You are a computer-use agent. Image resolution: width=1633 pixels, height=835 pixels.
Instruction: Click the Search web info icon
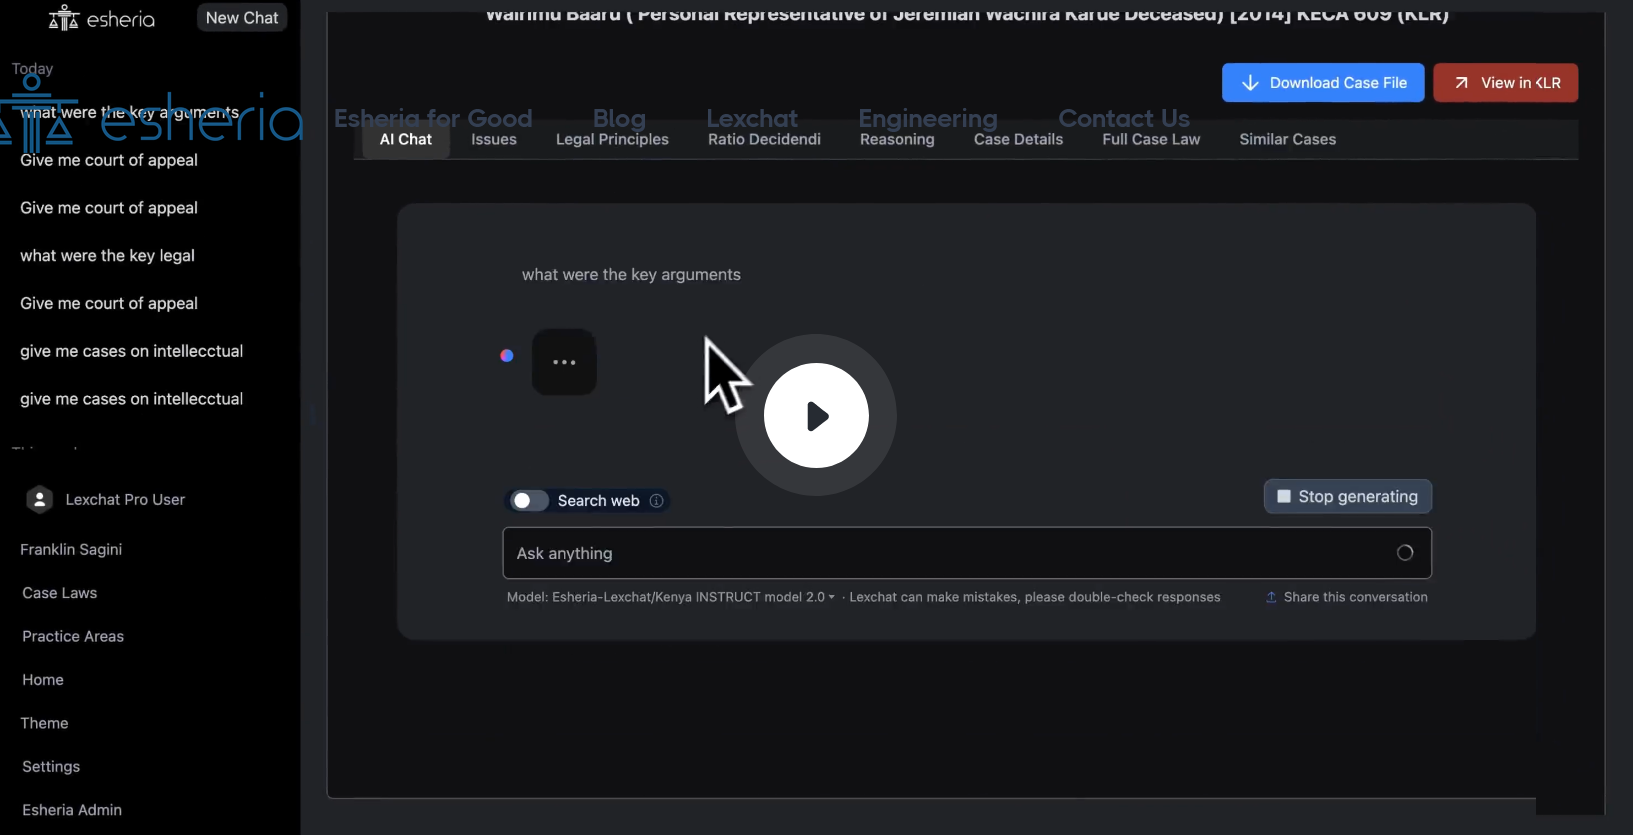pos(656,501)
